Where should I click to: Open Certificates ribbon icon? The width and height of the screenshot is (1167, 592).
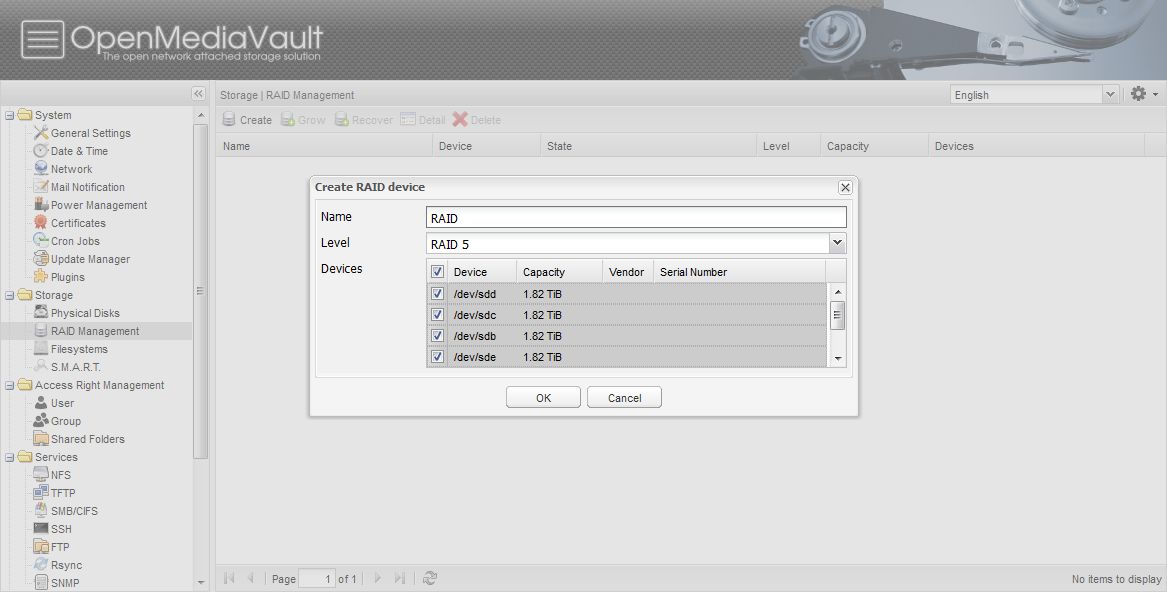[41, 223]
